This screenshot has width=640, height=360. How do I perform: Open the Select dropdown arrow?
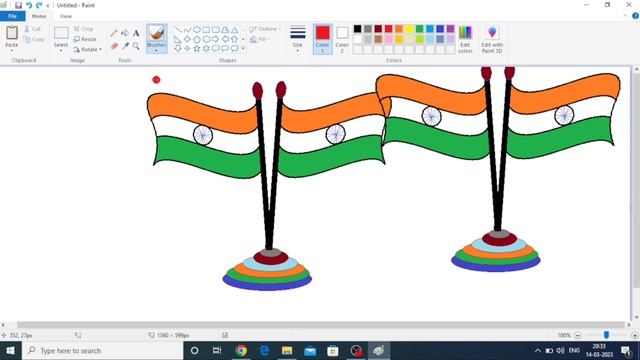point(61,51)
